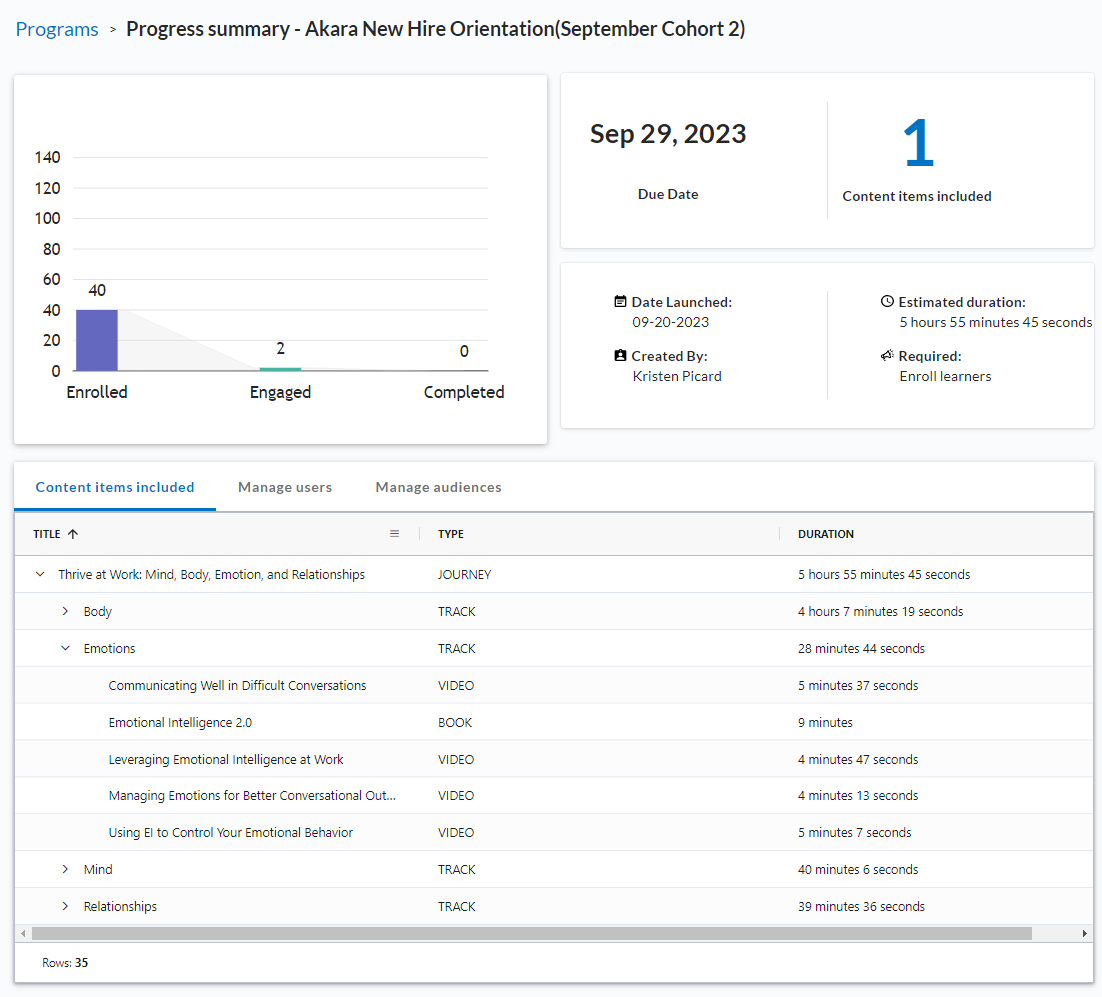Collapse the Emotions track

pos(66,649)
